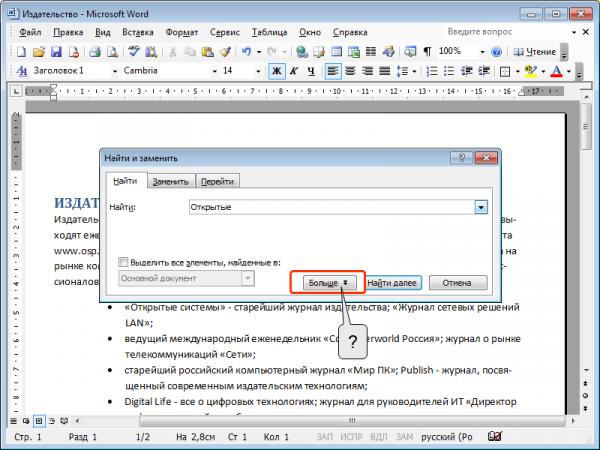Open the Формат menu
600x450 pixels.
(182, 33)
